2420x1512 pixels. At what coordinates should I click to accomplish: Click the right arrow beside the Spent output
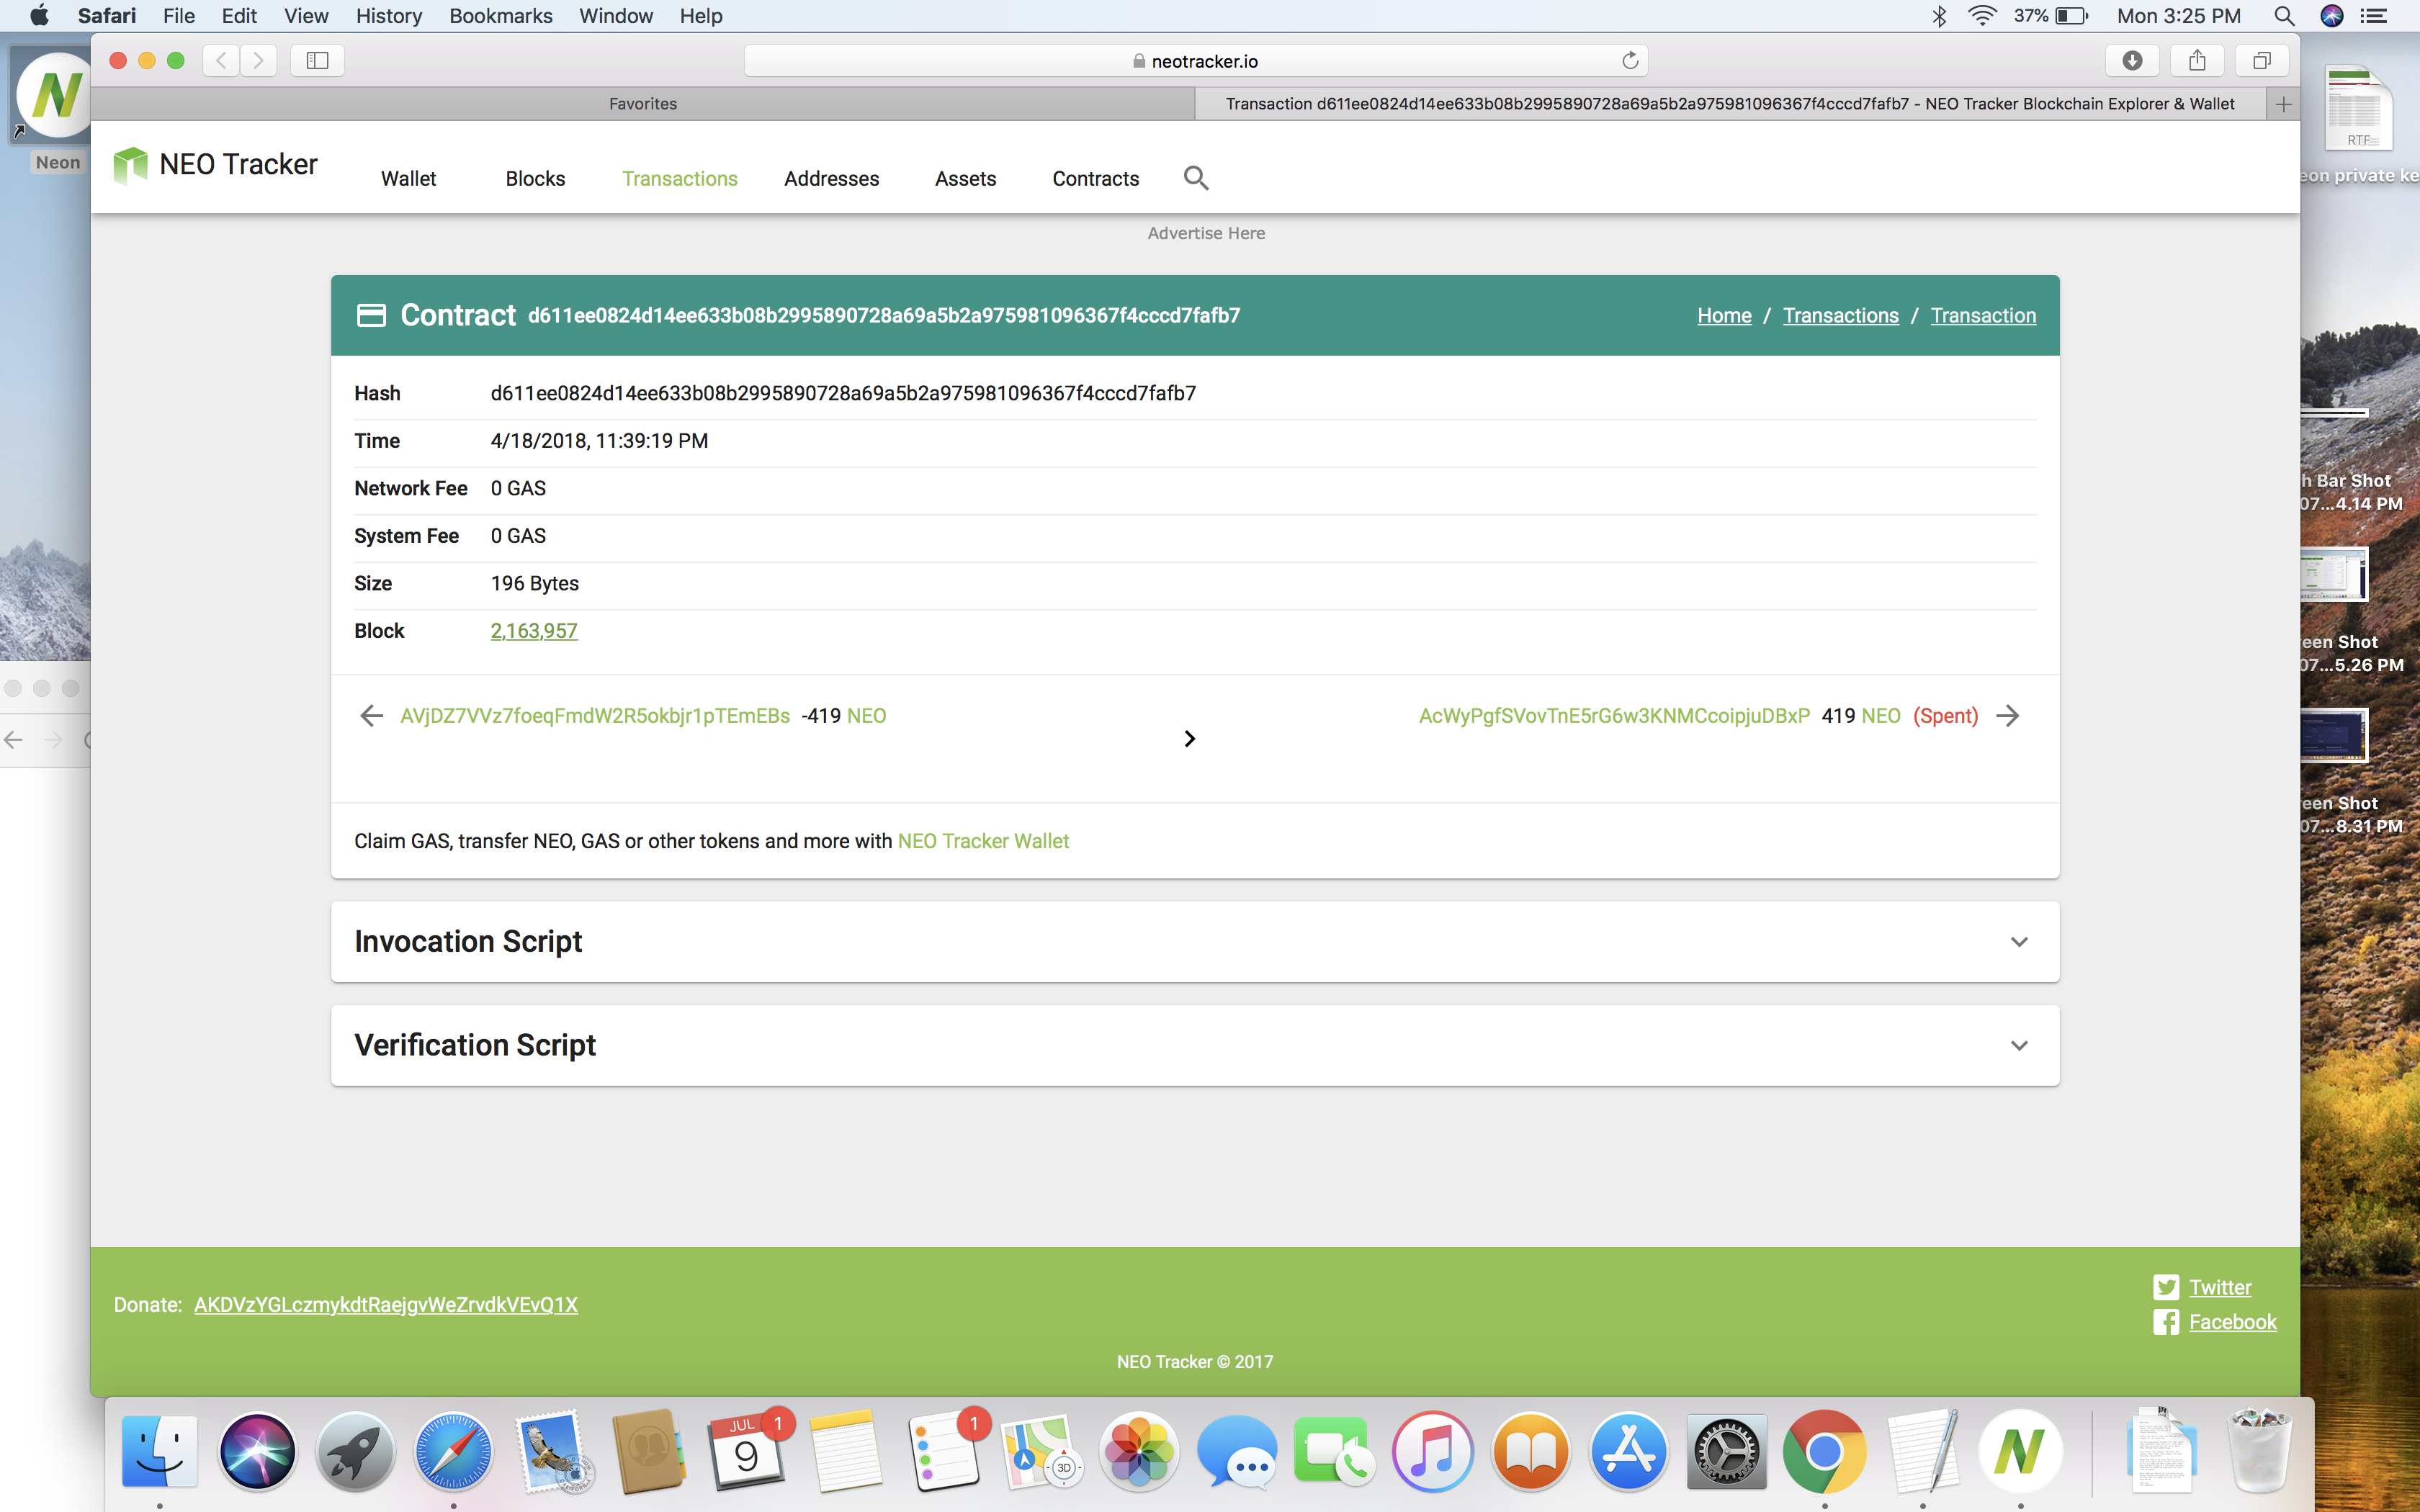2007,716
